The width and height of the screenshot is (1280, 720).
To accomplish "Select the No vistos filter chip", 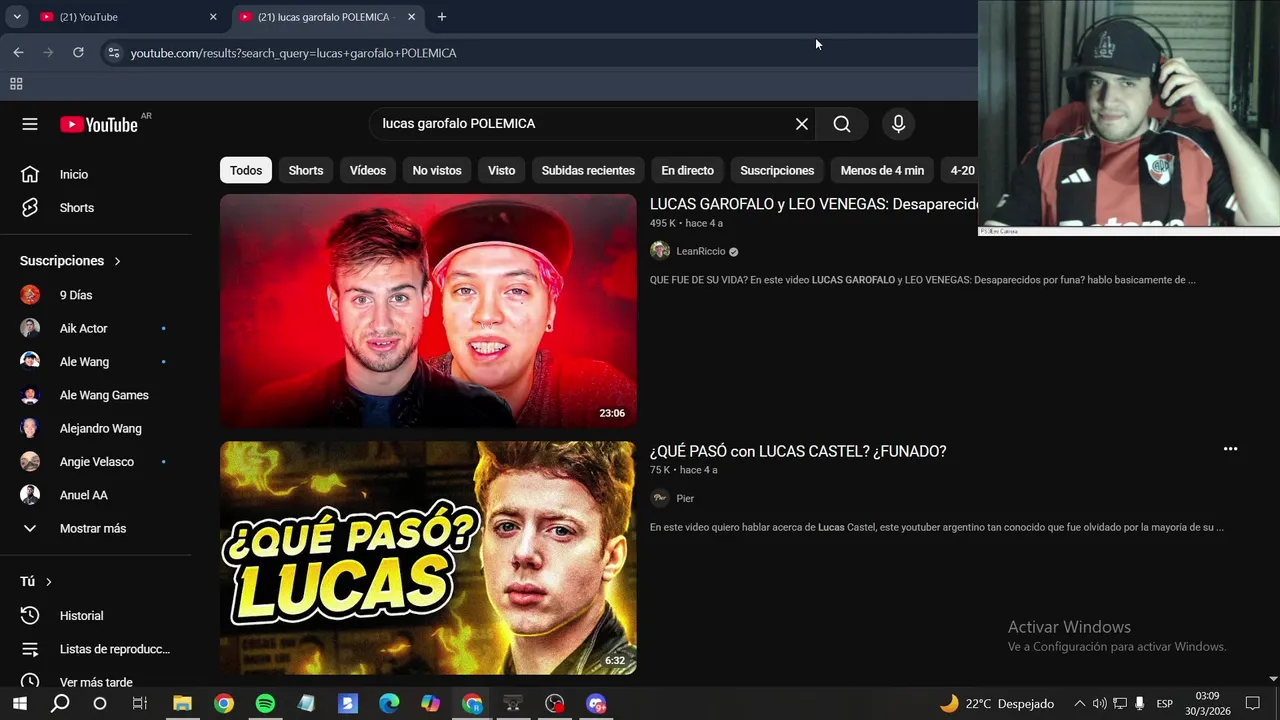I will pos(437,171).
